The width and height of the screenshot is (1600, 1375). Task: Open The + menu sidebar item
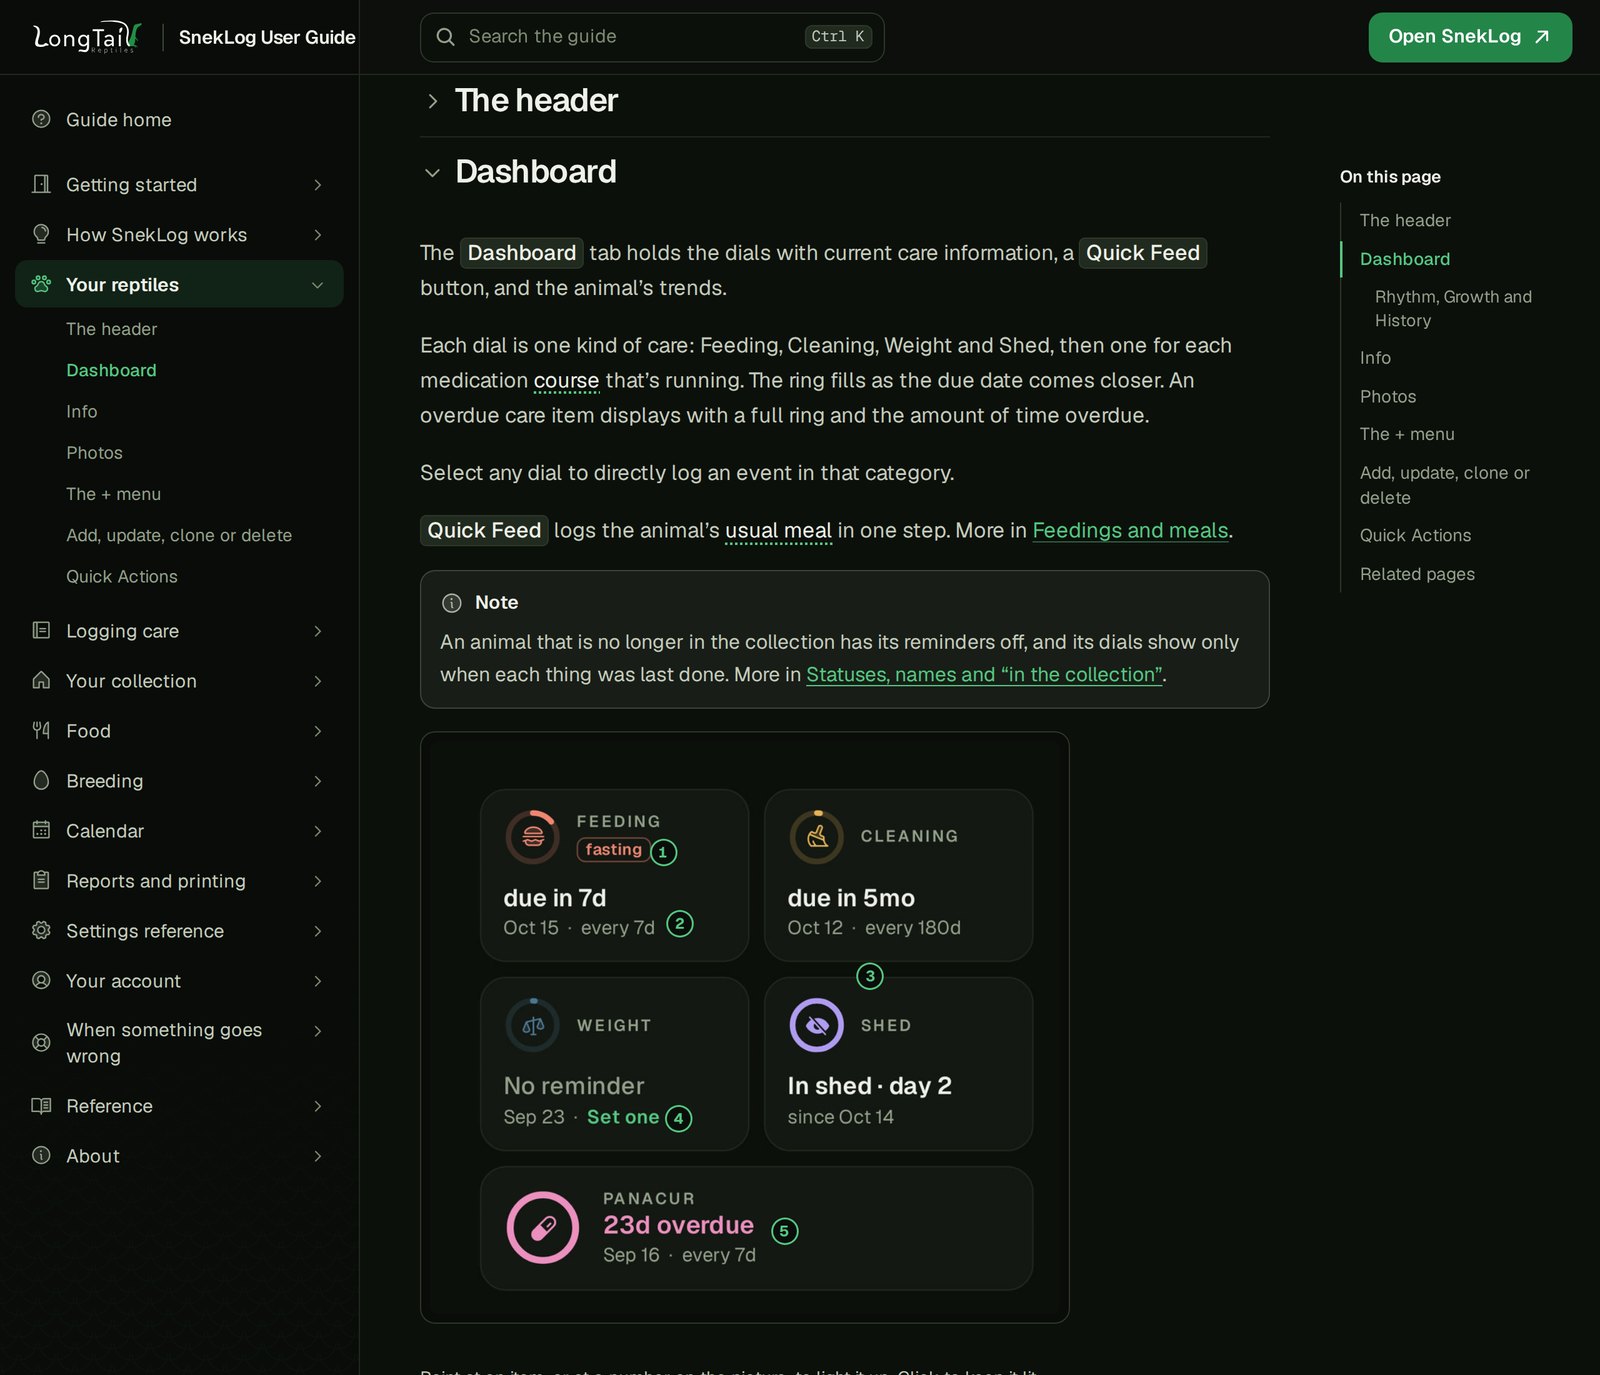pyautogui.click(x=113, y=494)
